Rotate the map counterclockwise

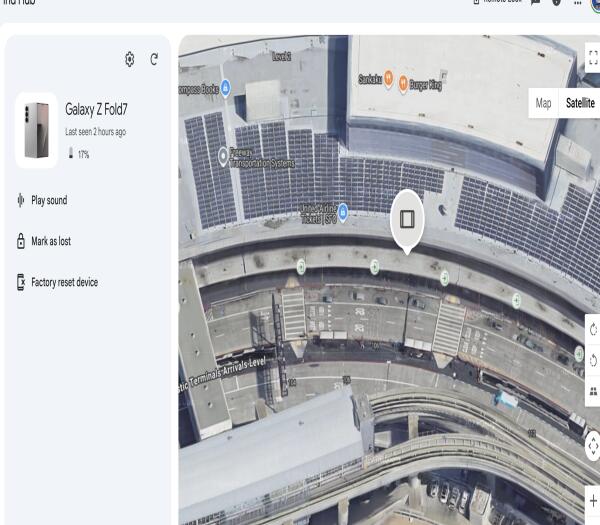[x=592, y=360]
